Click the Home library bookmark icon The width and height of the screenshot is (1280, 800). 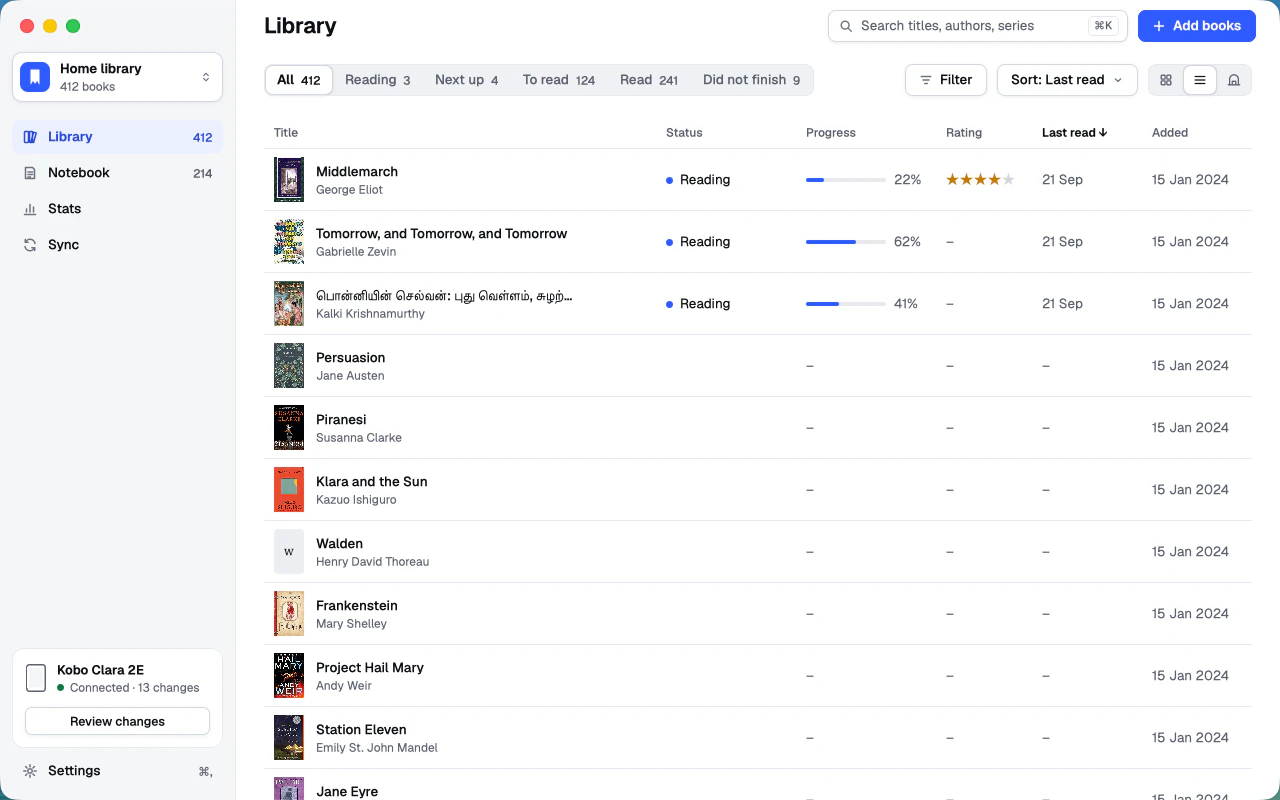tap(35, 77)
